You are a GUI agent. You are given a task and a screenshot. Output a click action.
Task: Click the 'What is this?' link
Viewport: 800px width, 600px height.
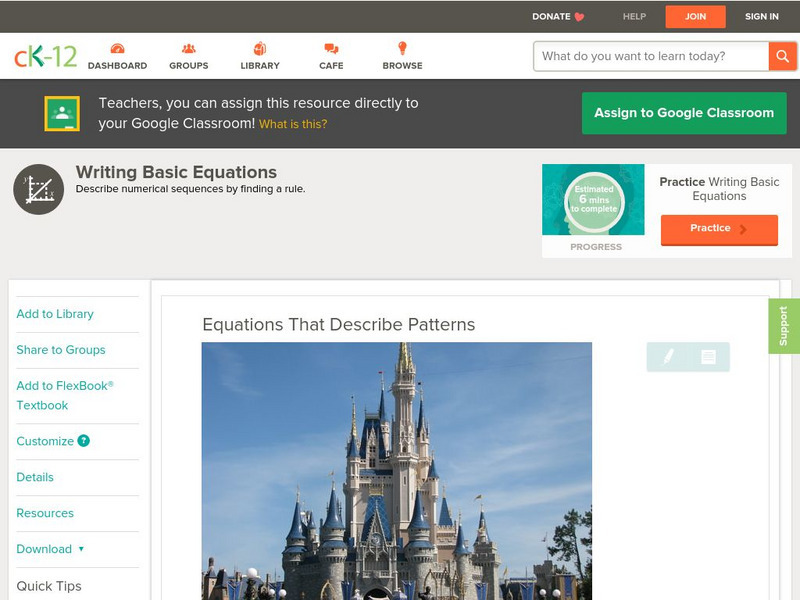pos(293,124)
